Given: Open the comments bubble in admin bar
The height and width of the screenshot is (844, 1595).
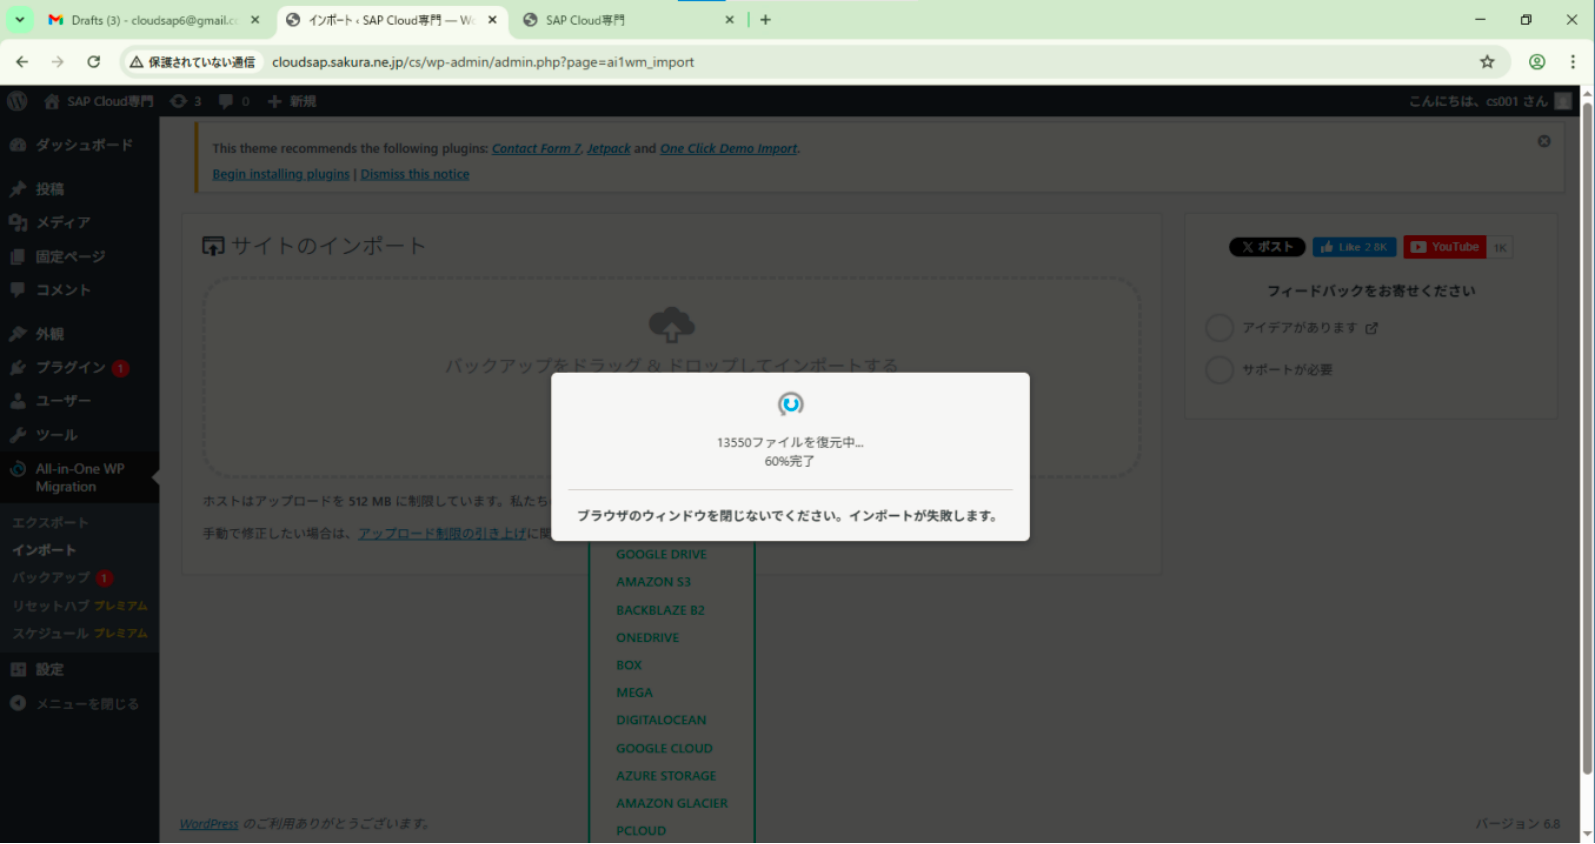Looking at the screenshot, I should click(234, 101).
